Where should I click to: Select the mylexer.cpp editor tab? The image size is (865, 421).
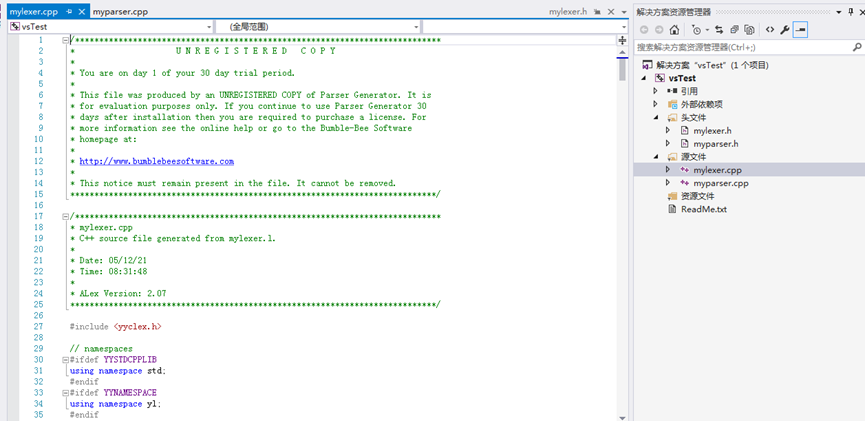[x=34, y=12]
